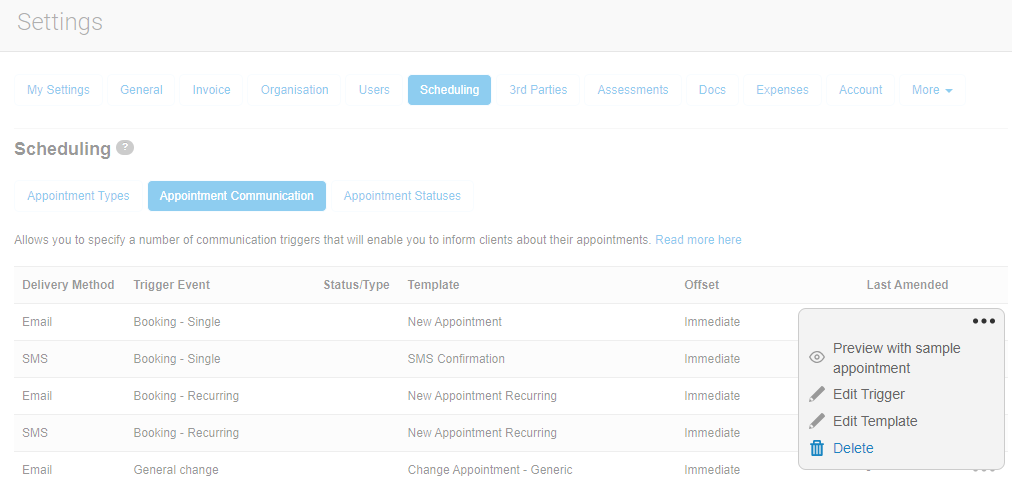1012x479 pixels.
Task: Choose Preview with sample appointment
Action: click(x=896, y=358)
